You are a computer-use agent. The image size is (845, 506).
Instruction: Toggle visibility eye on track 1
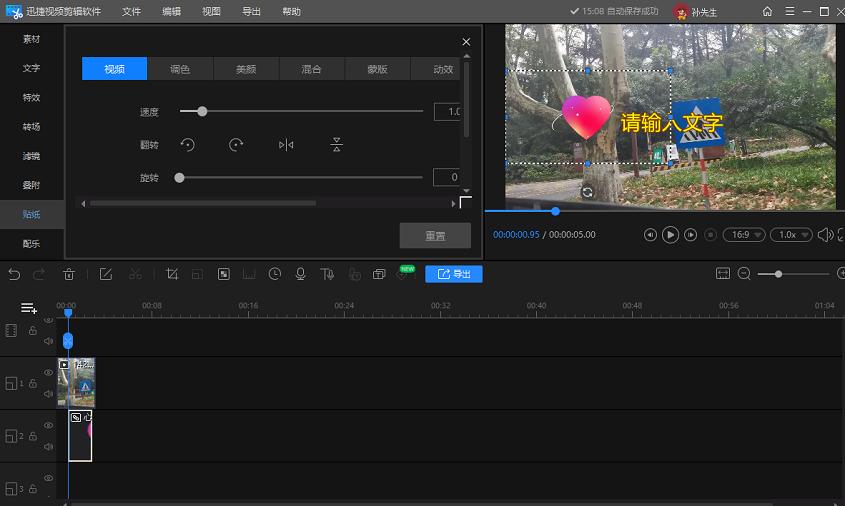(x=48, y=373)
